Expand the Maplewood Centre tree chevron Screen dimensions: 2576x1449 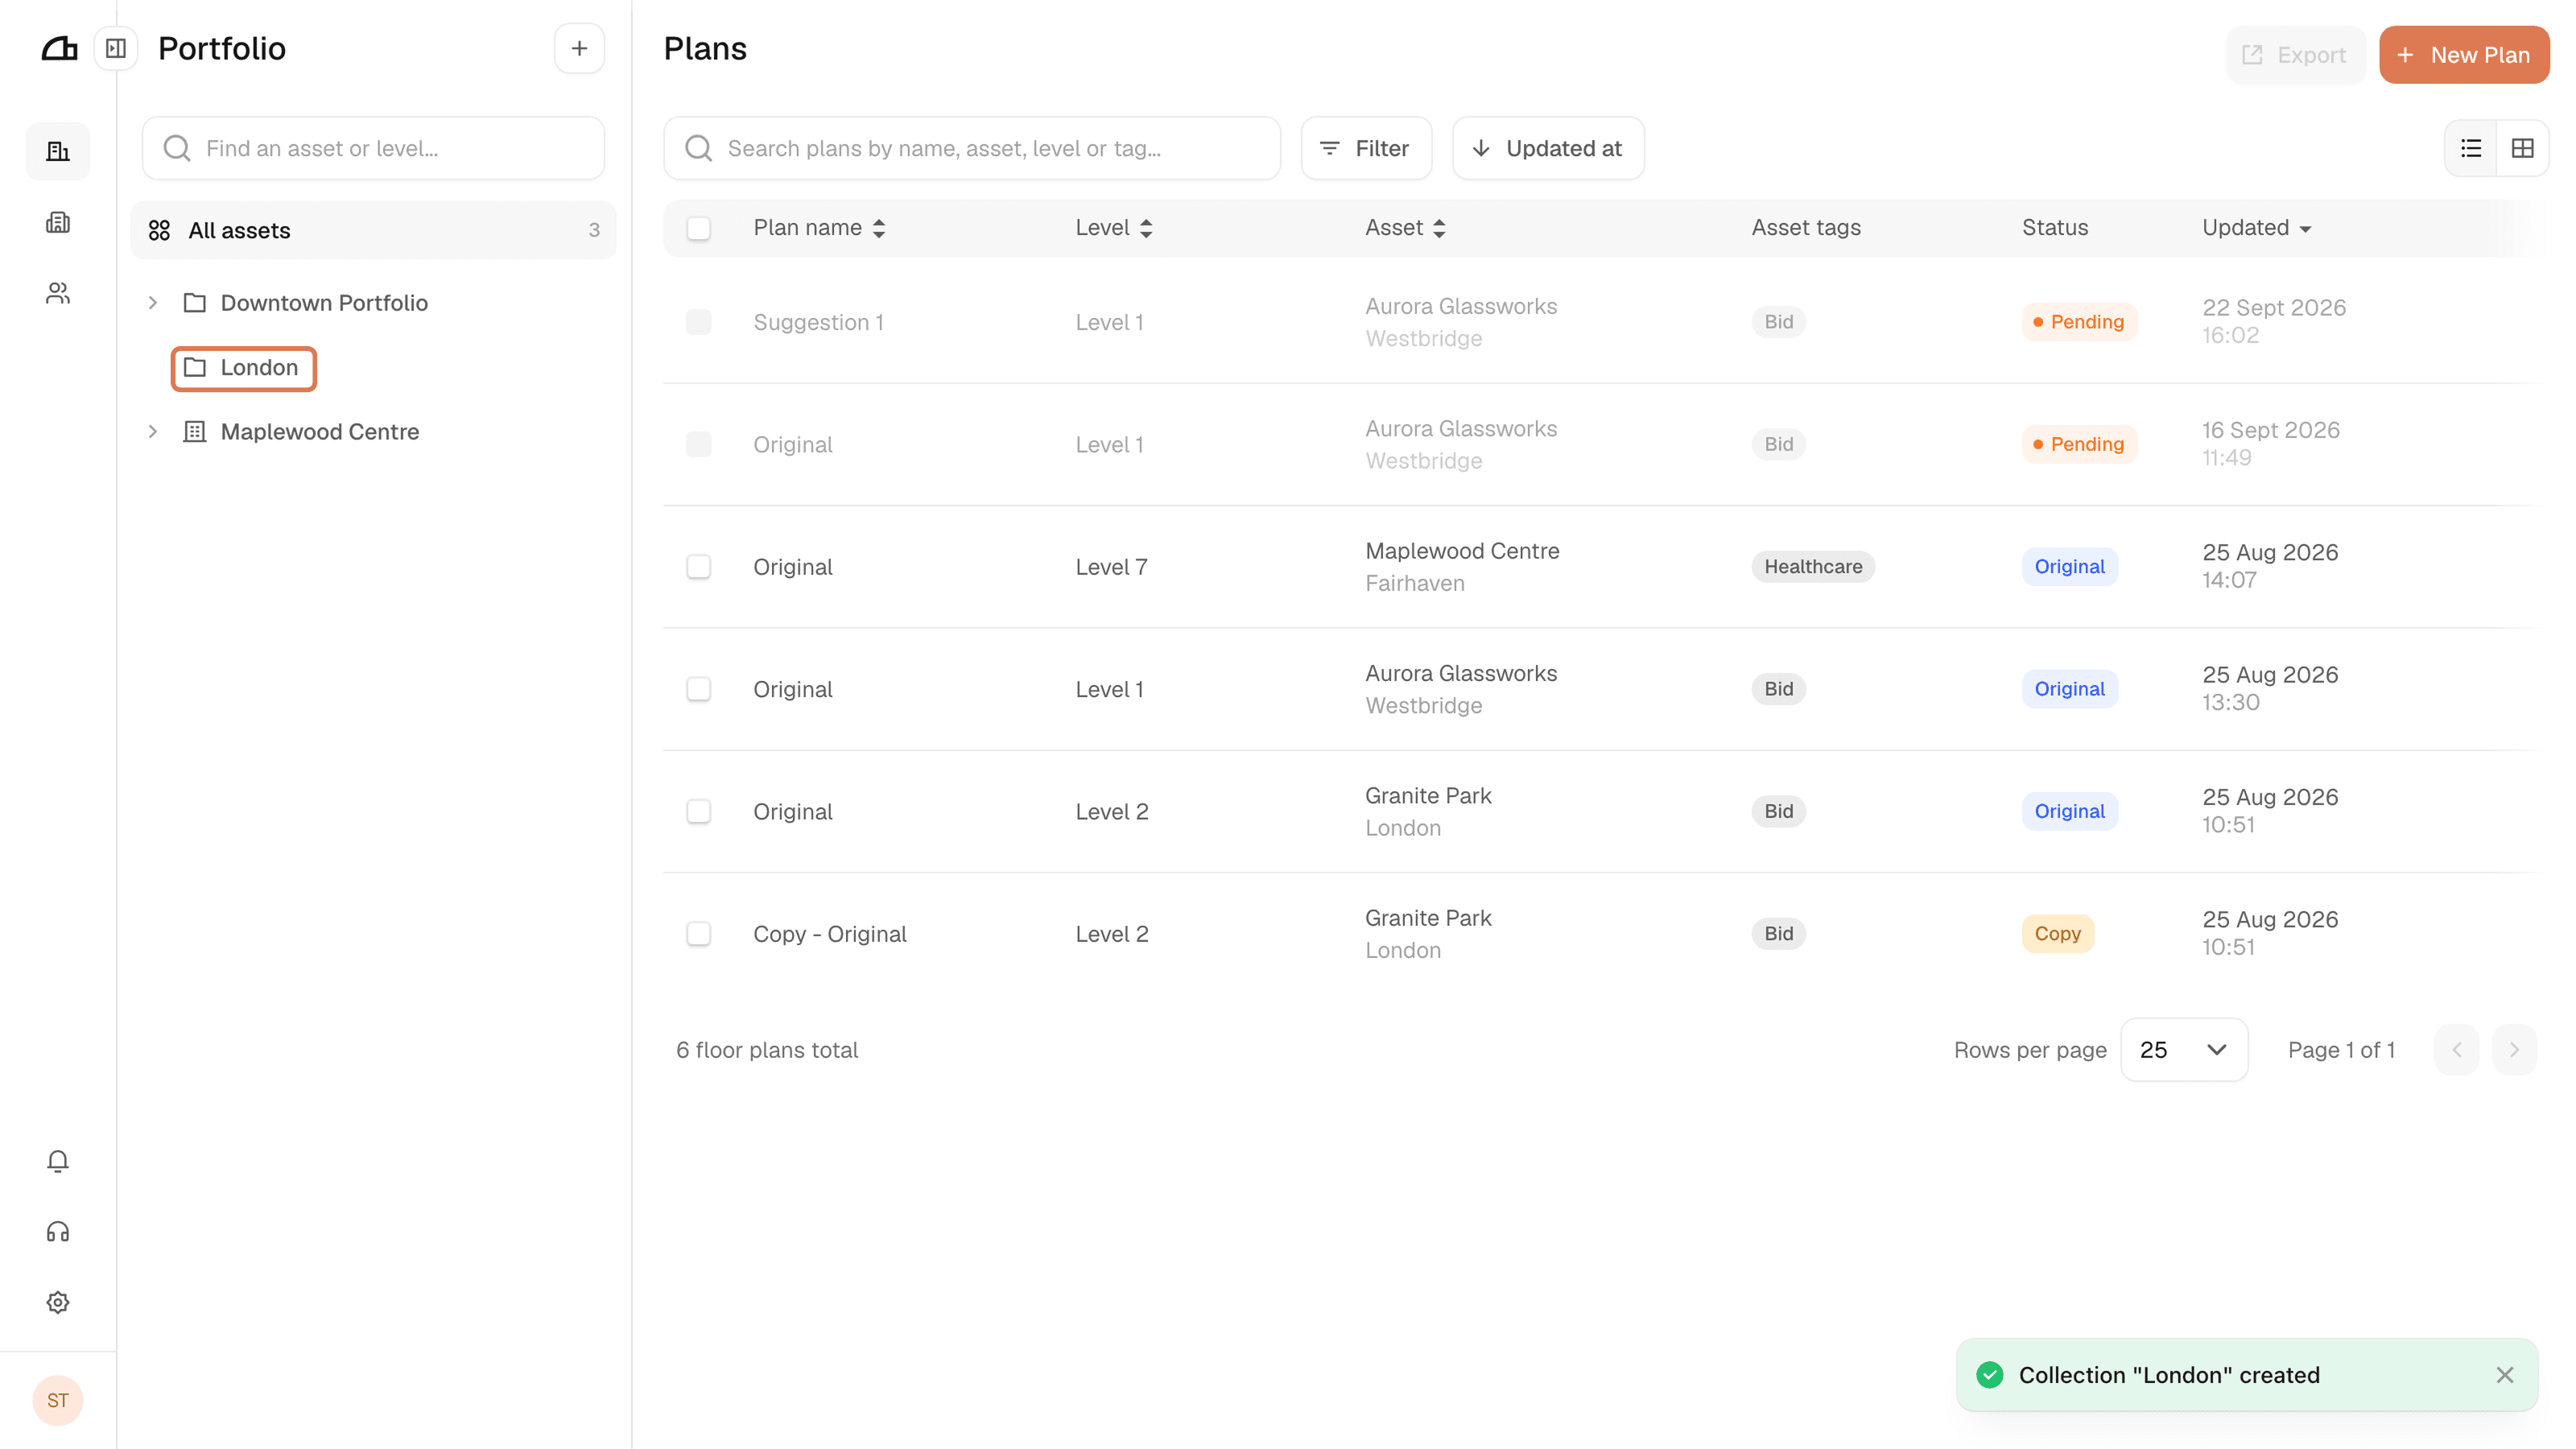[153, 432]
